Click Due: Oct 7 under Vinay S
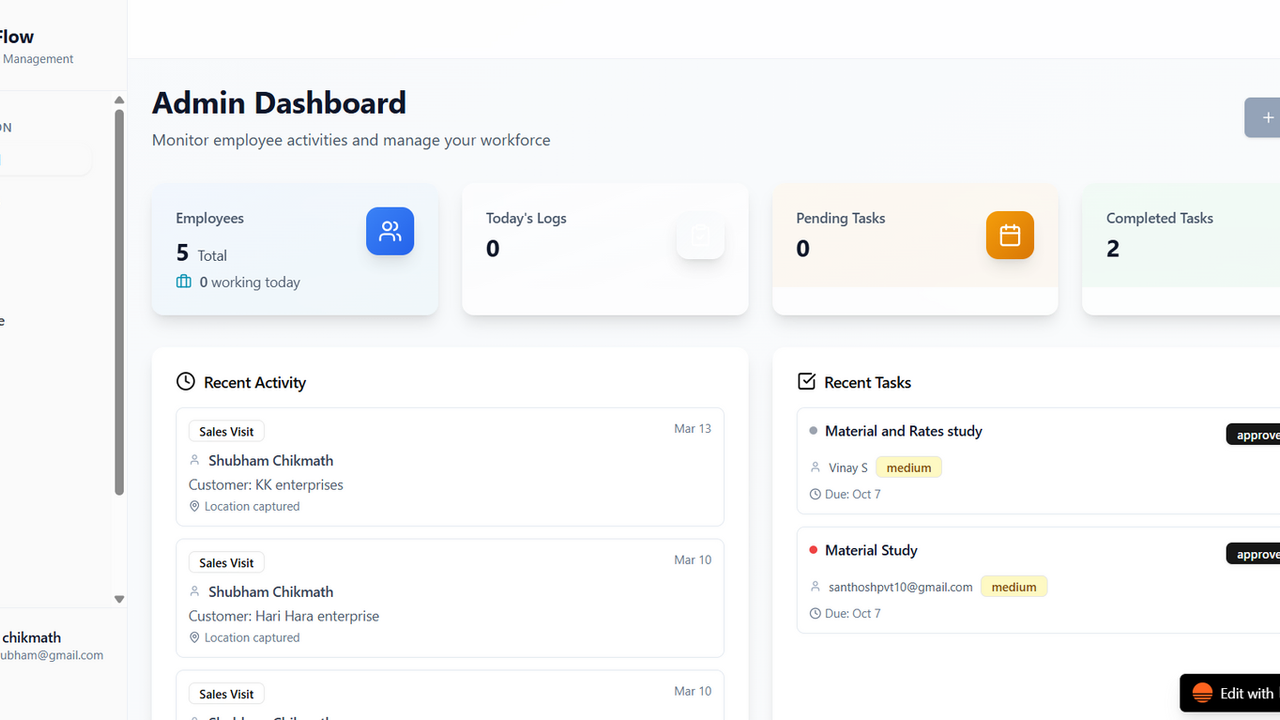1280x720 pixels. coord(853,494)
